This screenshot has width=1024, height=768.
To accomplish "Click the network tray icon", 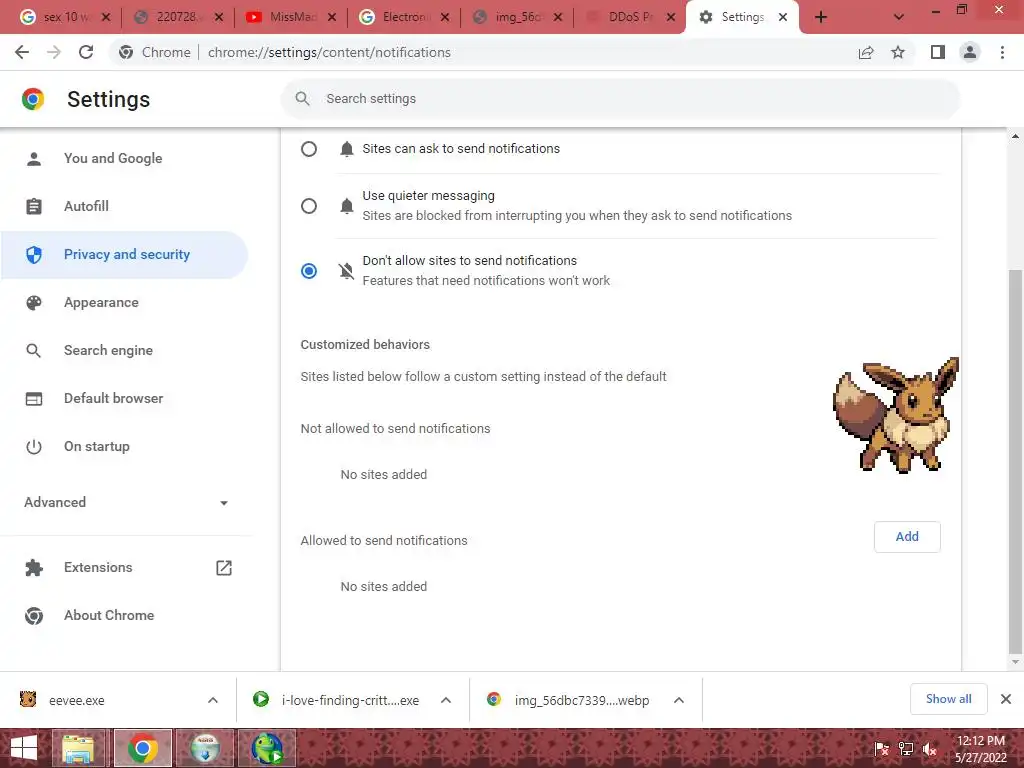I will tap(906, 749).
